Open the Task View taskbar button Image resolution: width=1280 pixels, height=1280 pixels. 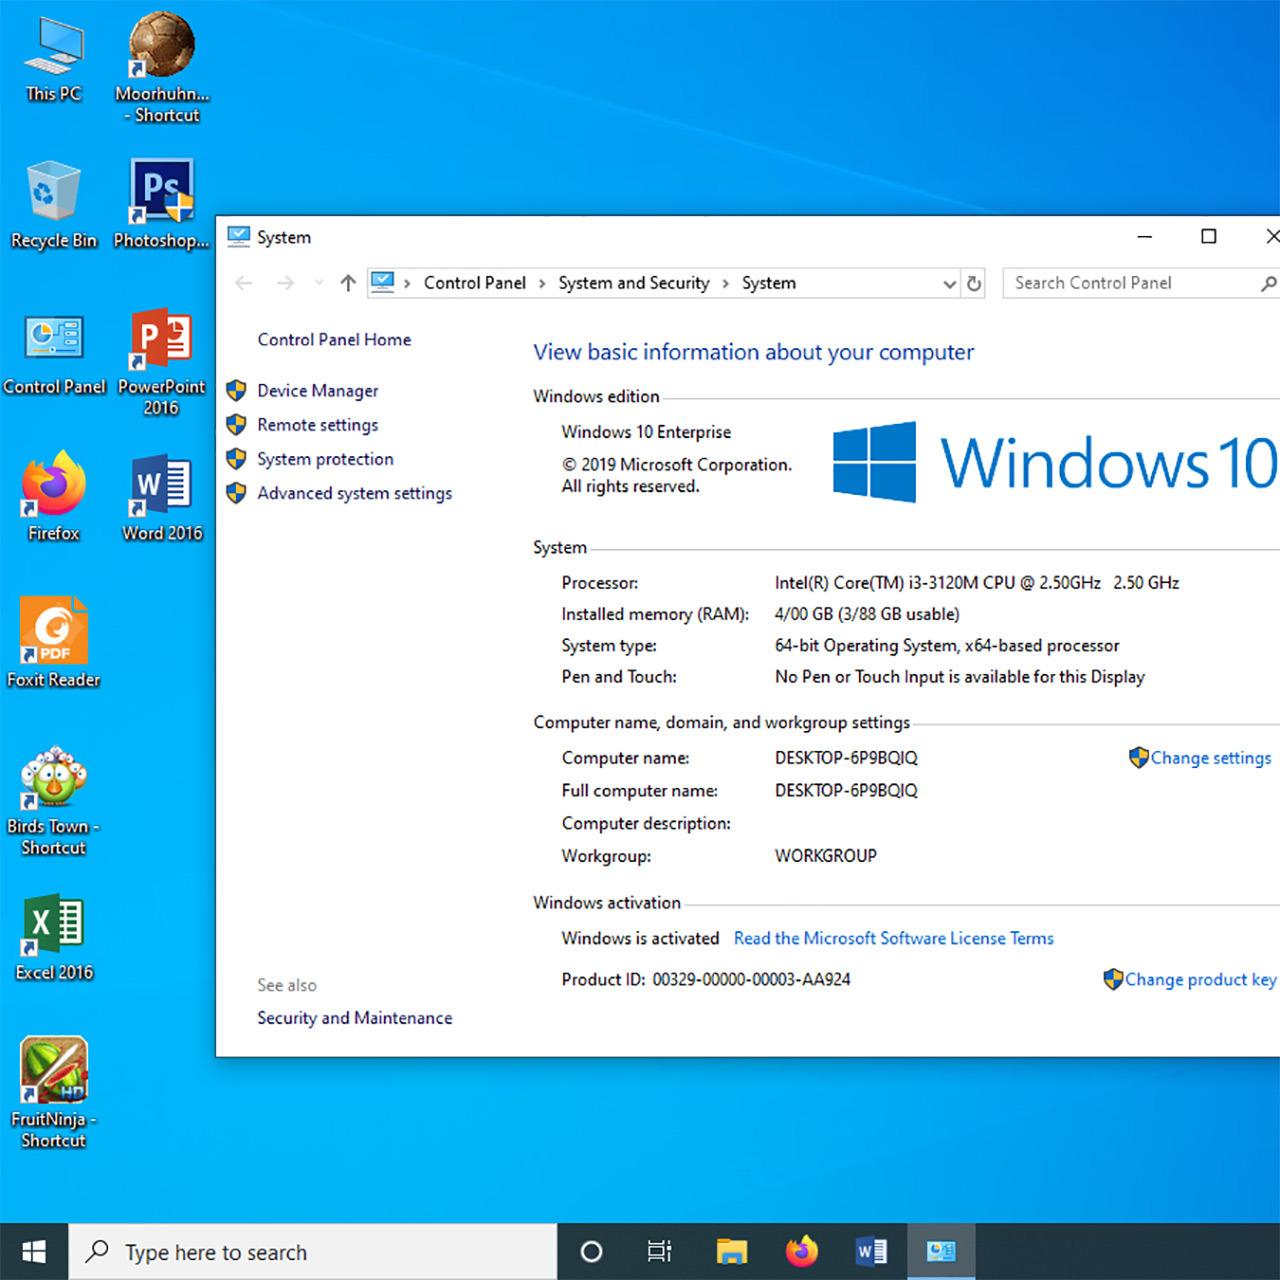tap(660, 1251)
